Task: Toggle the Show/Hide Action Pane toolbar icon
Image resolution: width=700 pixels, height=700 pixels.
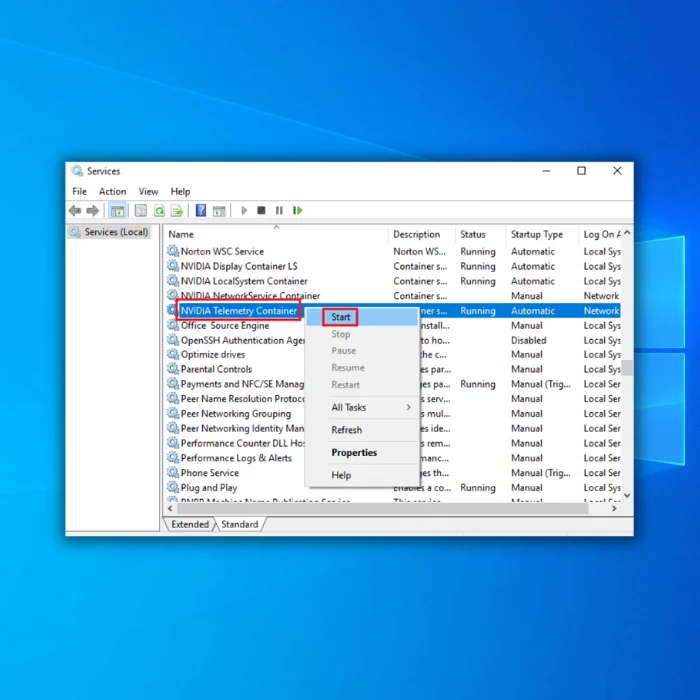Action: (219, 211)
